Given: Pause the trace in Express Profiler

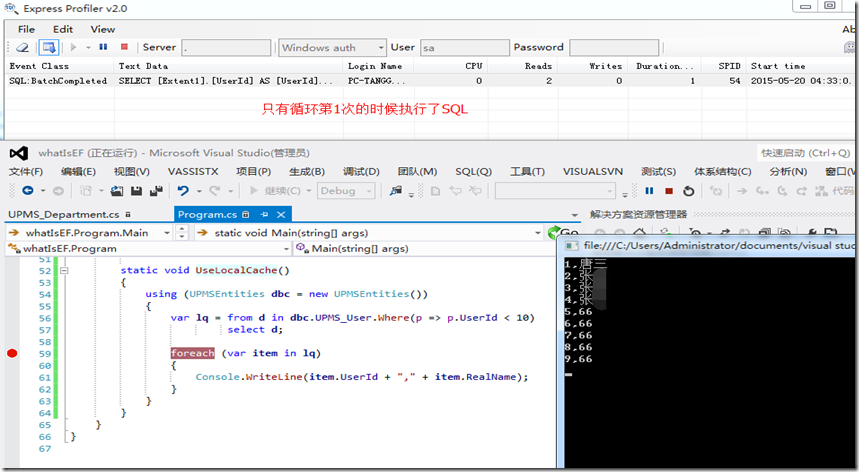Looking at the screenshot, I should (x=103, y=47).
